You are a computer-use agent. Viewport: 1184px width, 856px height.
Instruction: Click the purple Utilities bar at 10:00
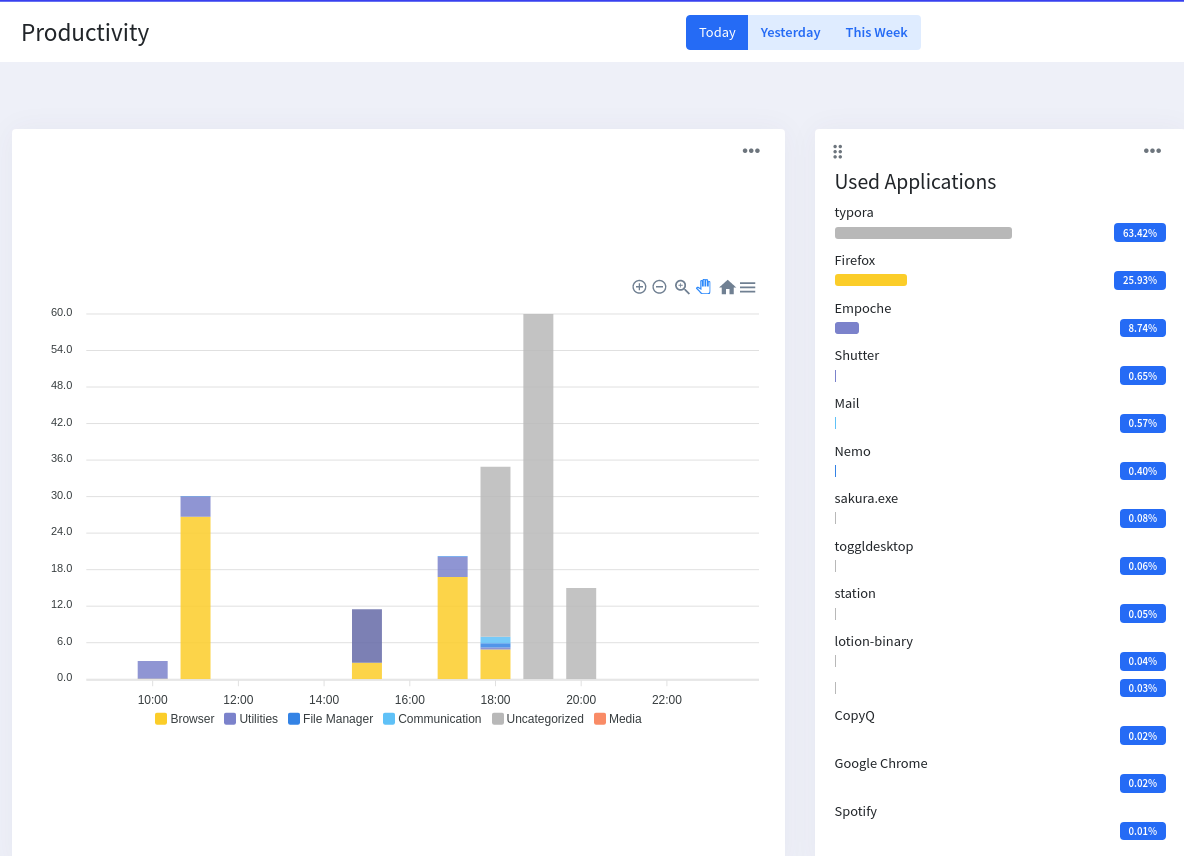coord(153,670)
